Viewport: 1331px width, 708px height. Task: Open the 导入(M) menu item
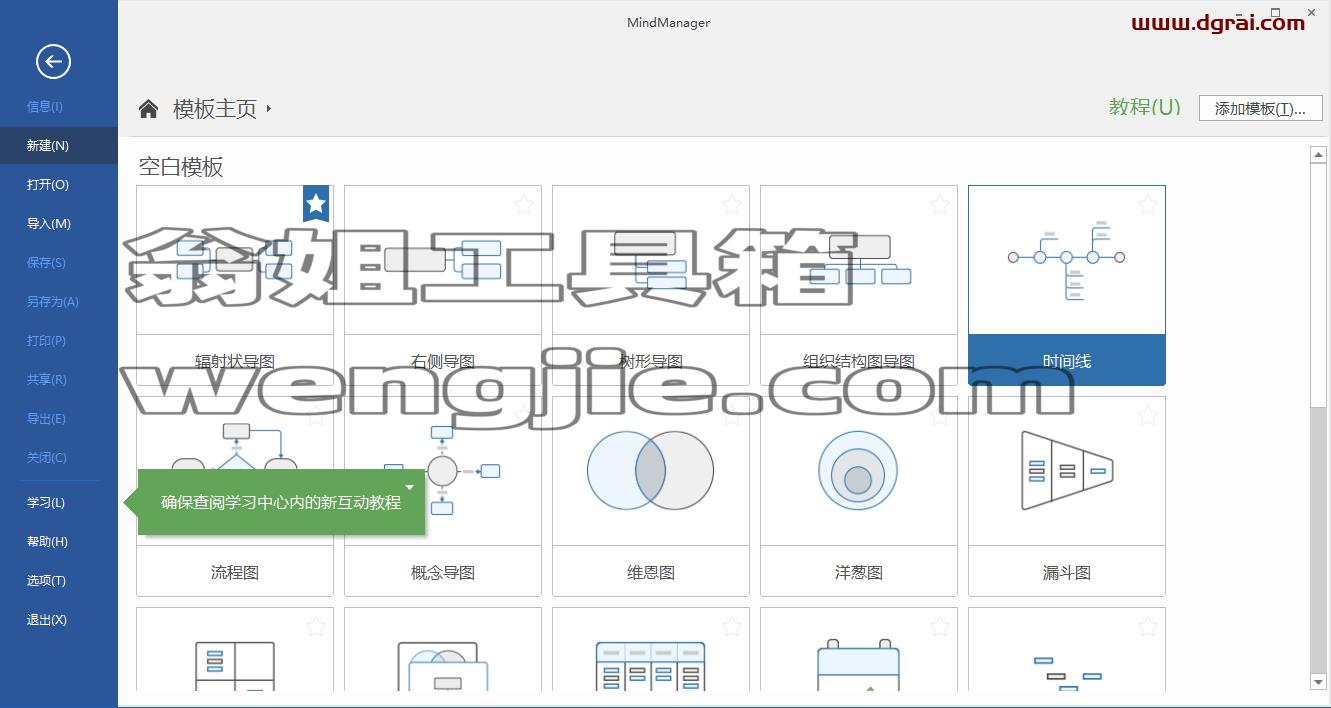point(59,223)
